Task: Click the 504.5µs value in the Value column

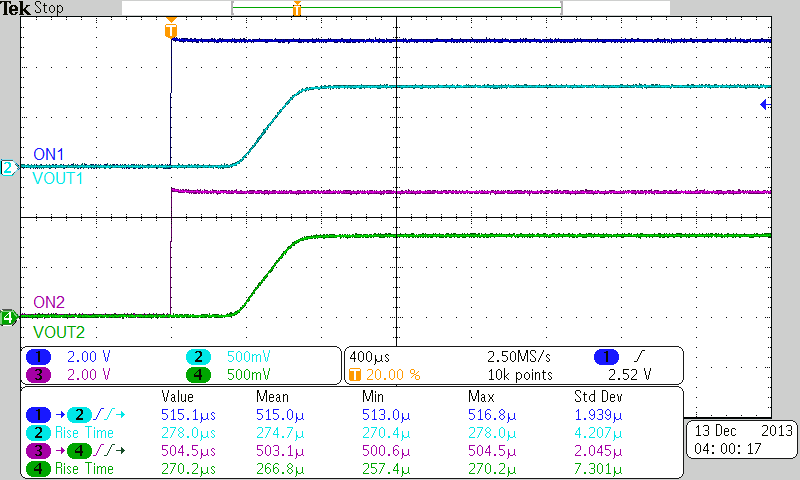Action: click(x=188, y=451)
